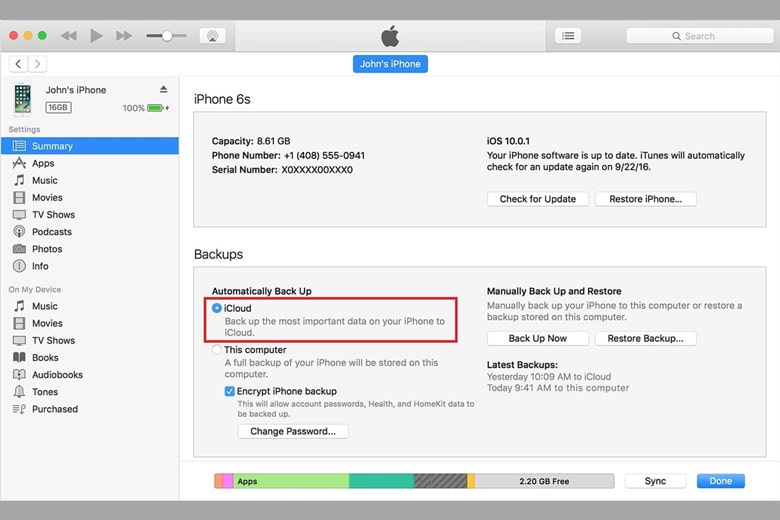Go forward with the right chevron
Image resolution: width=780 pixels, height=520 pixels.
click(37, 64)
